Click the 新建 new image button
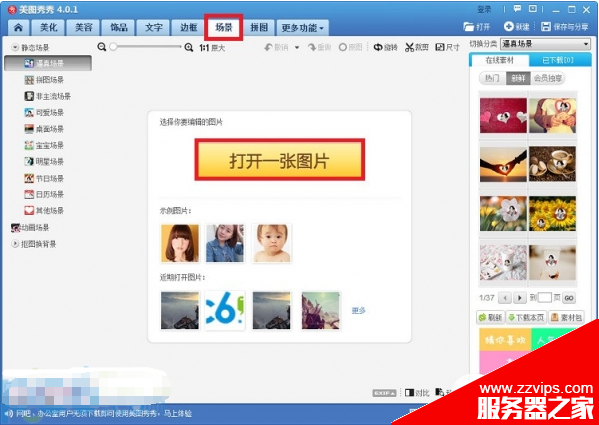This screenshot has height=425, width=599. click(x=516, y=27)
